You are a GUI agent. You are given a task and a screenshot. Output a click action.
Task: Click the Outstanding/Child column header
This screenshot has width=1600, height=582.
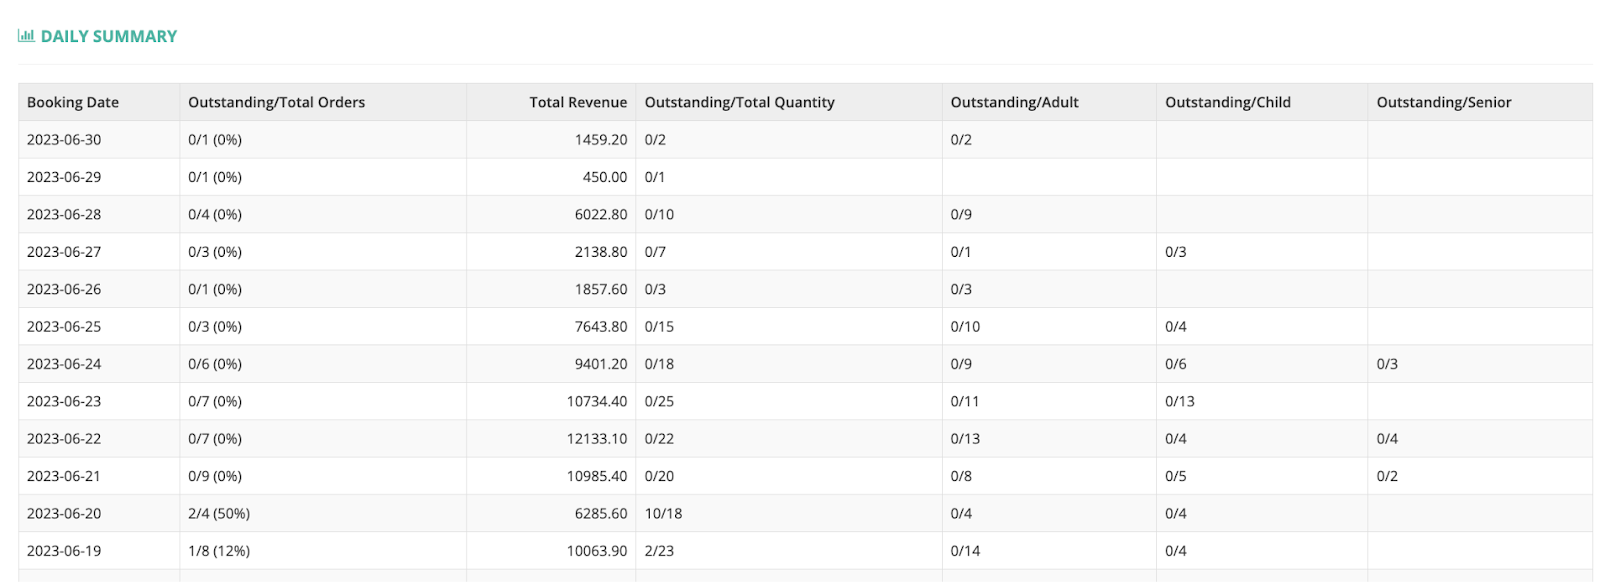1227,102
